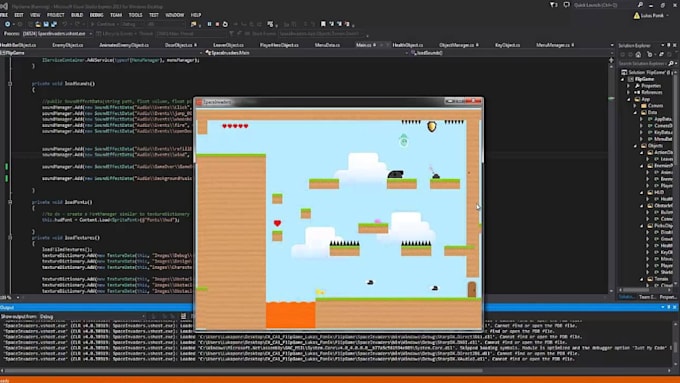Open the Team Explorer bottom tab
680x383 pixels.
point(647,297)
